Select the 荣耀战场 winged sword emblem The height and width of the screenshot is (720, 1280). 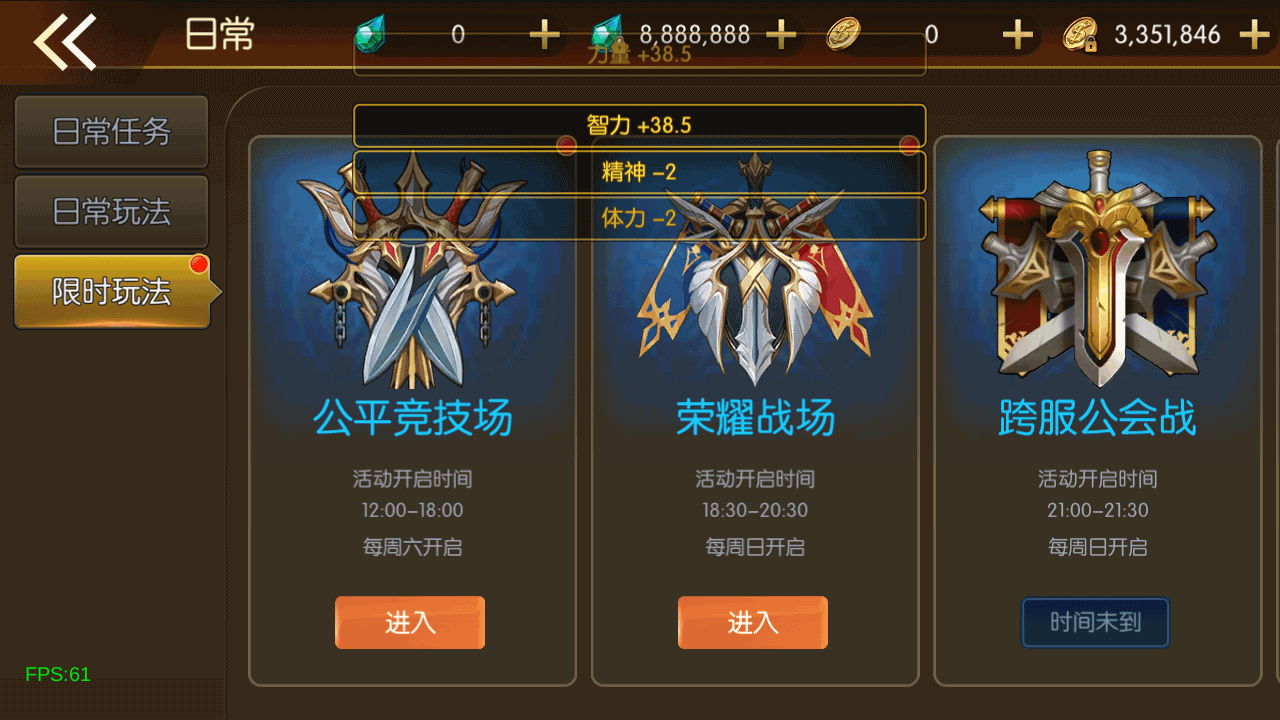755,270
